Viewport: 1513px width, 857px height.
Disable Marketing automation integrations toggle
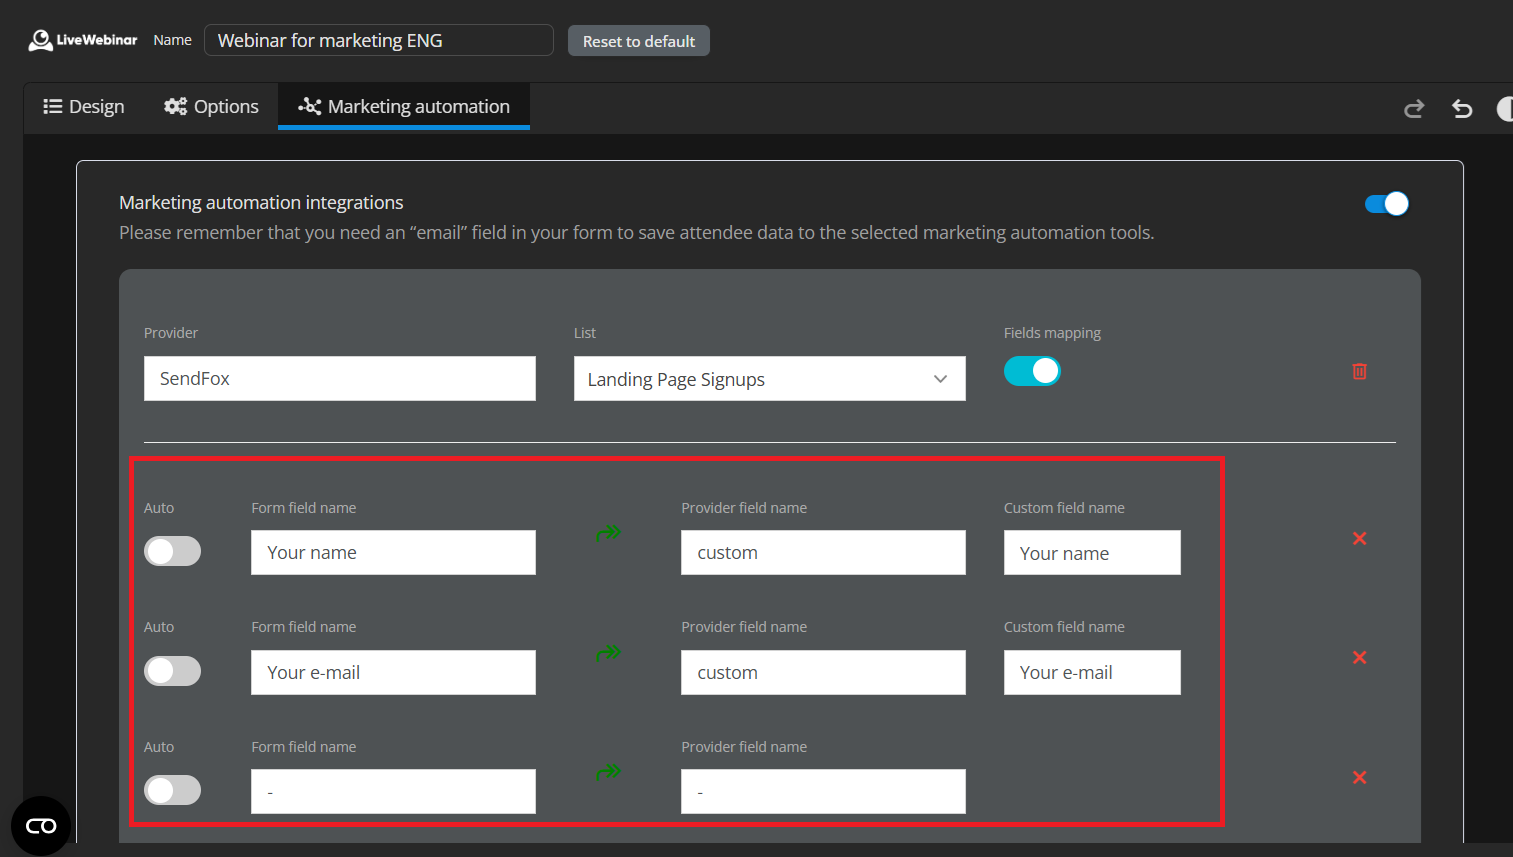1386,204
